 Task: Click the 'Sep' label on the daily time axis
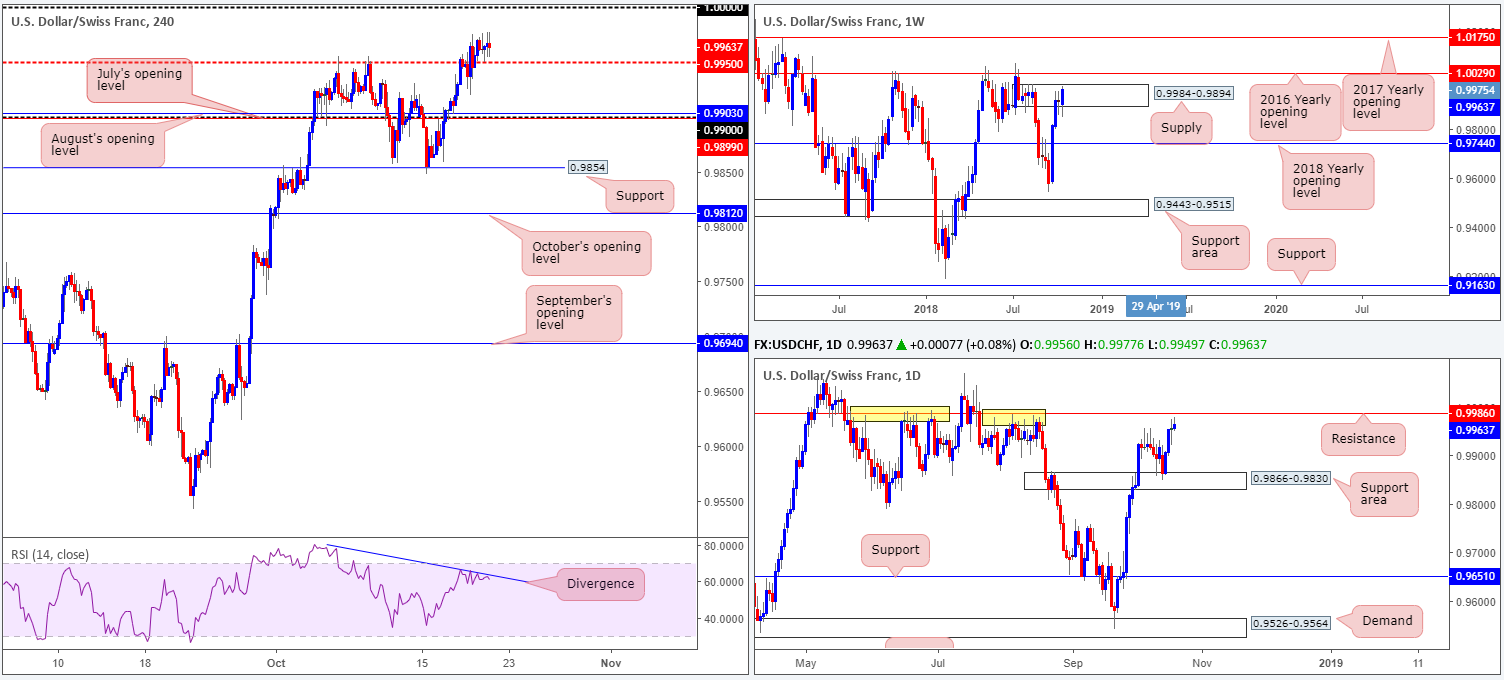[1072, 663]
